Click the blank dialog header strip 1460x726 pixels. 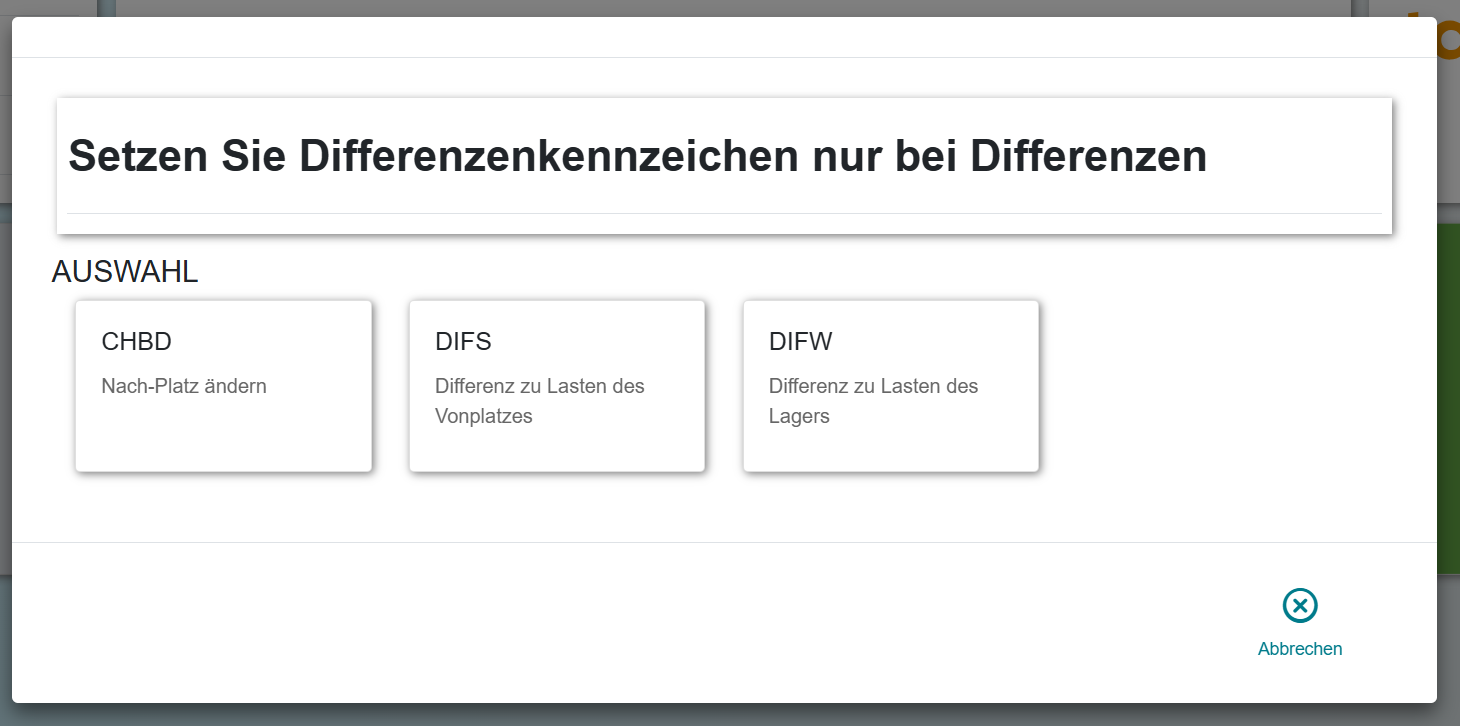pos(724,38)
